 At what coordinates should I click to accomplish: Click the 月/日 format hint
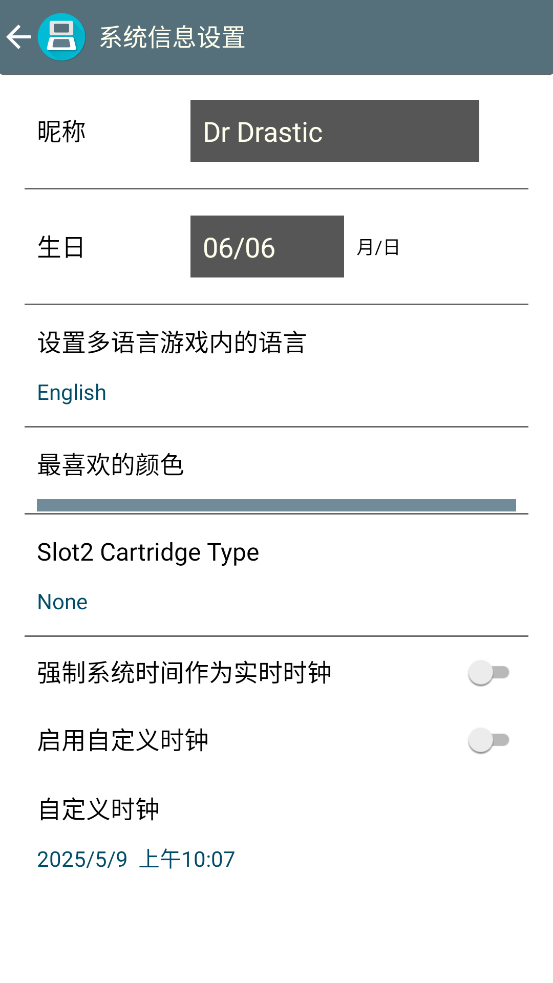pyautogui.click(x=378, y=247)
